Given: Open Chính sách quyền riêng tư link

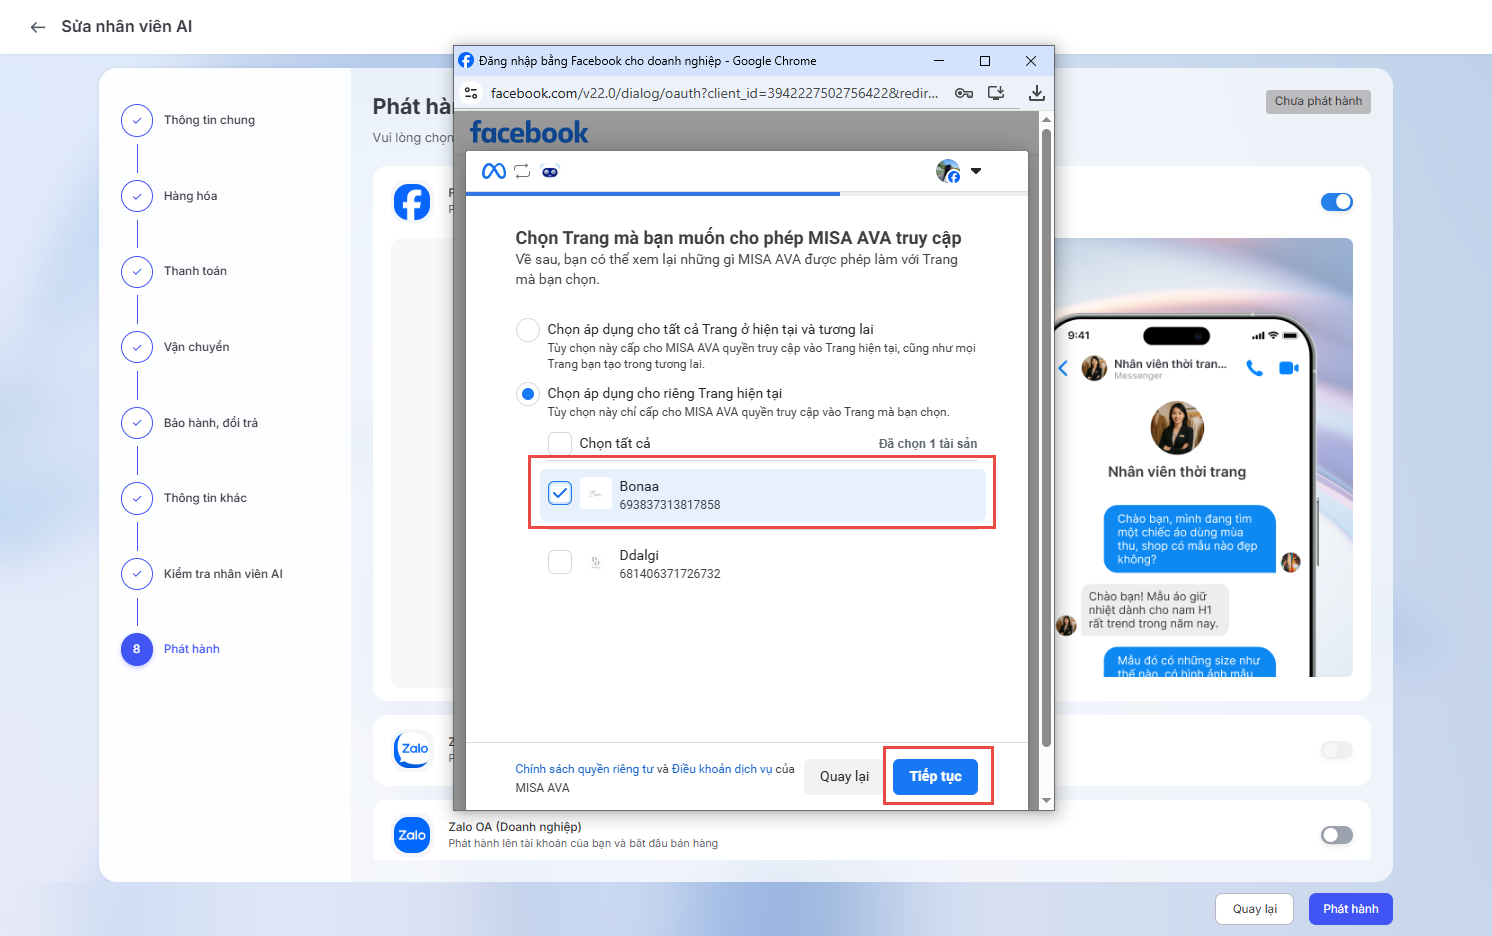Looking at the screenshot, I should click(x=584, y=769).
